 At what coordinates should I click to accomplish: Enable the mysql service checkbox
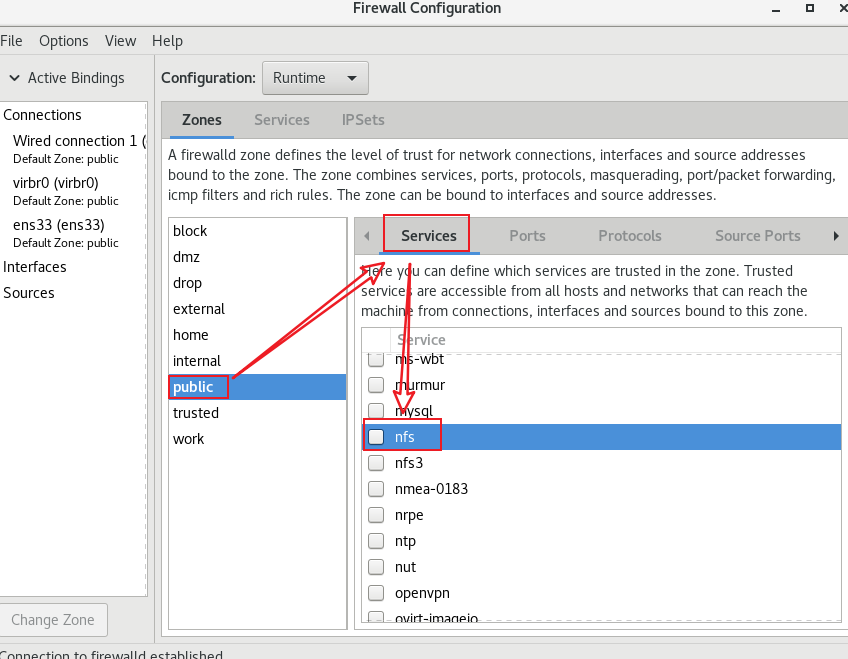376,411
